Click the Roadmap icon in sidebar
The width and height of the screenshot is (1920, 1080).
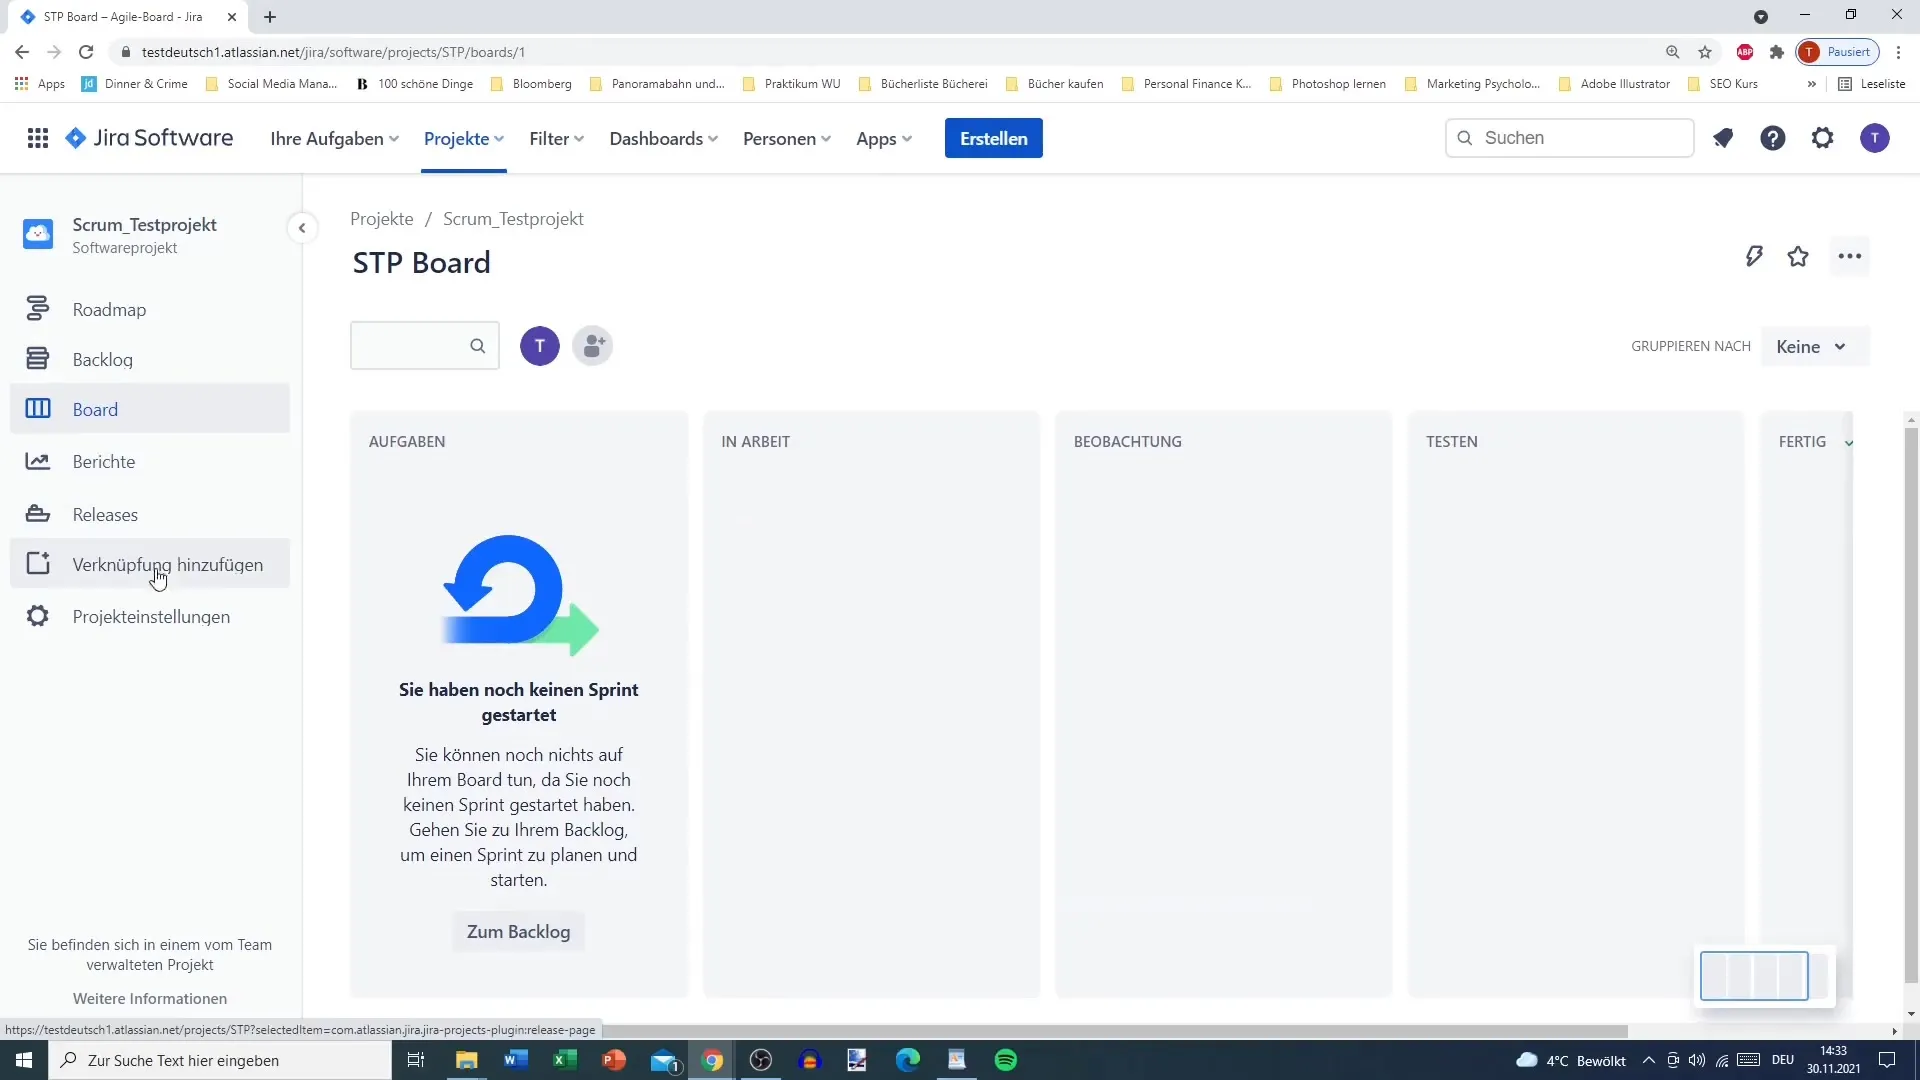coord(36,309)
